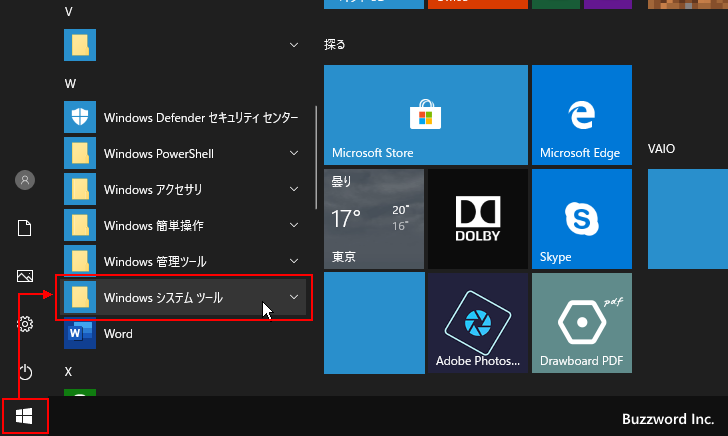Open the Drawboard PDF tile
This screenshot has width=728, height=436.
point(582,323)
